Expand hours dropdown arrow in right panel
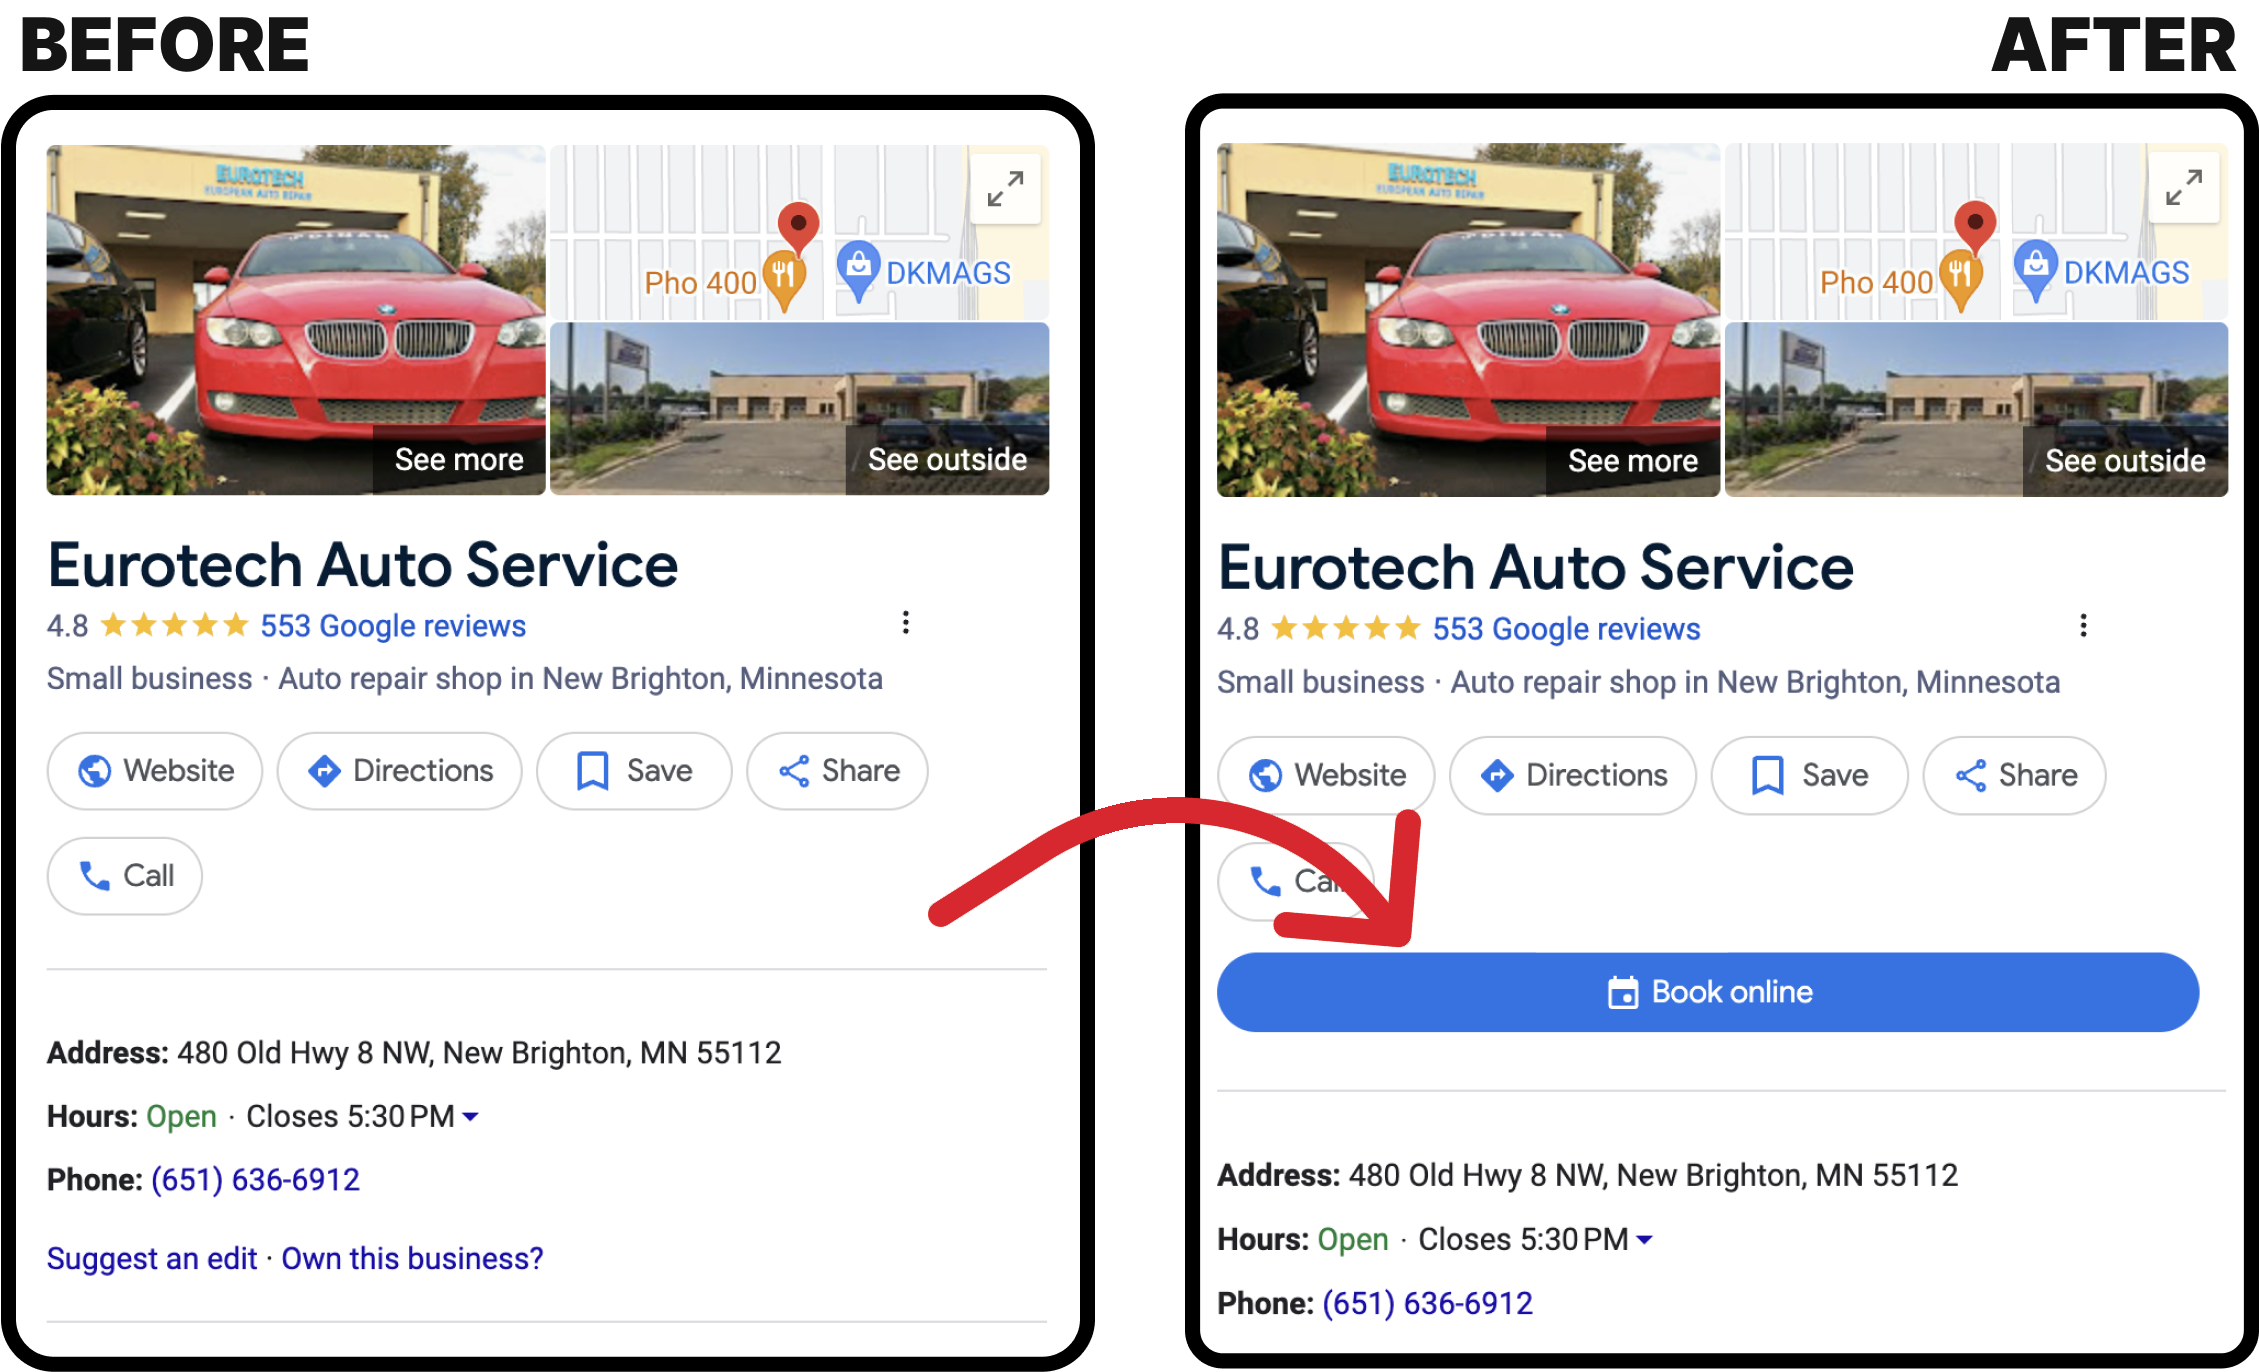This screenshot has width=2259, height=1372. pyautogui.click(x=1644, y=1240)
